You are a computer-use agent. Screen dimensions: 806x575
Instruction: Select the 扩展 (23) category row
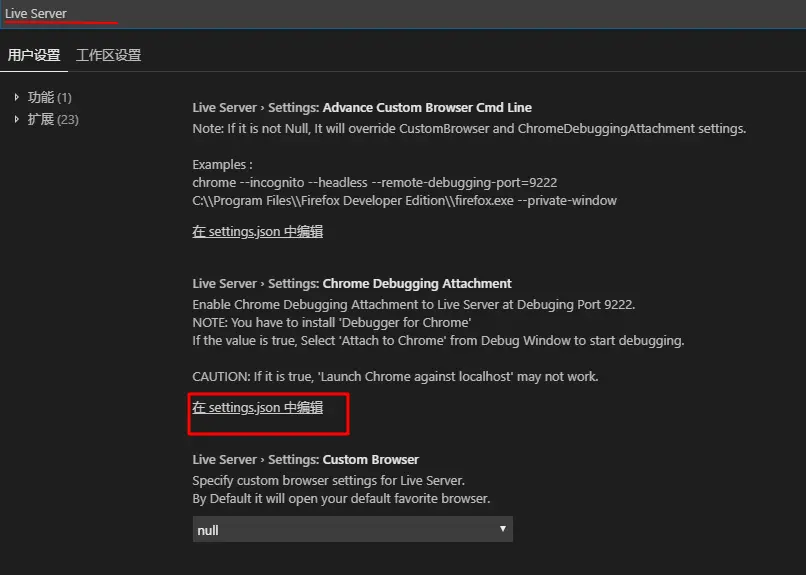[53, 119]
